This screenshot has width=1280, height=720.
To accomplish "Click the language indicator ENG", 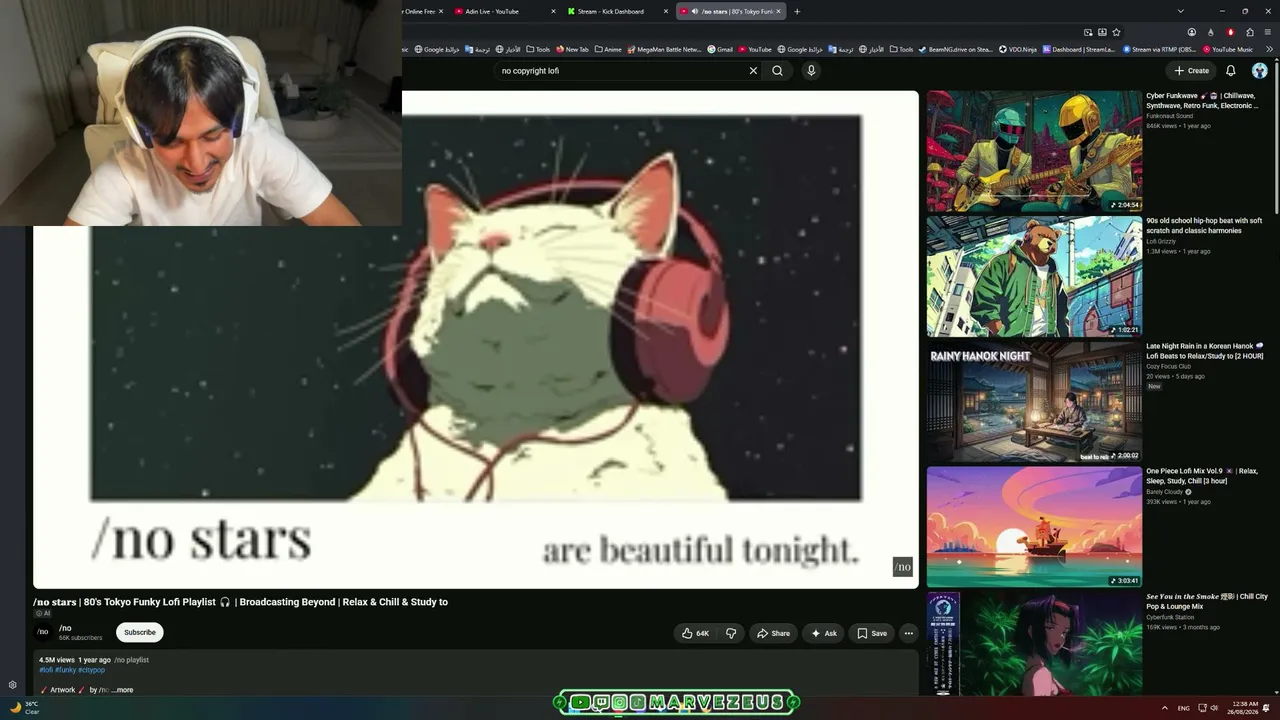I will click(x=1184, y=708).
